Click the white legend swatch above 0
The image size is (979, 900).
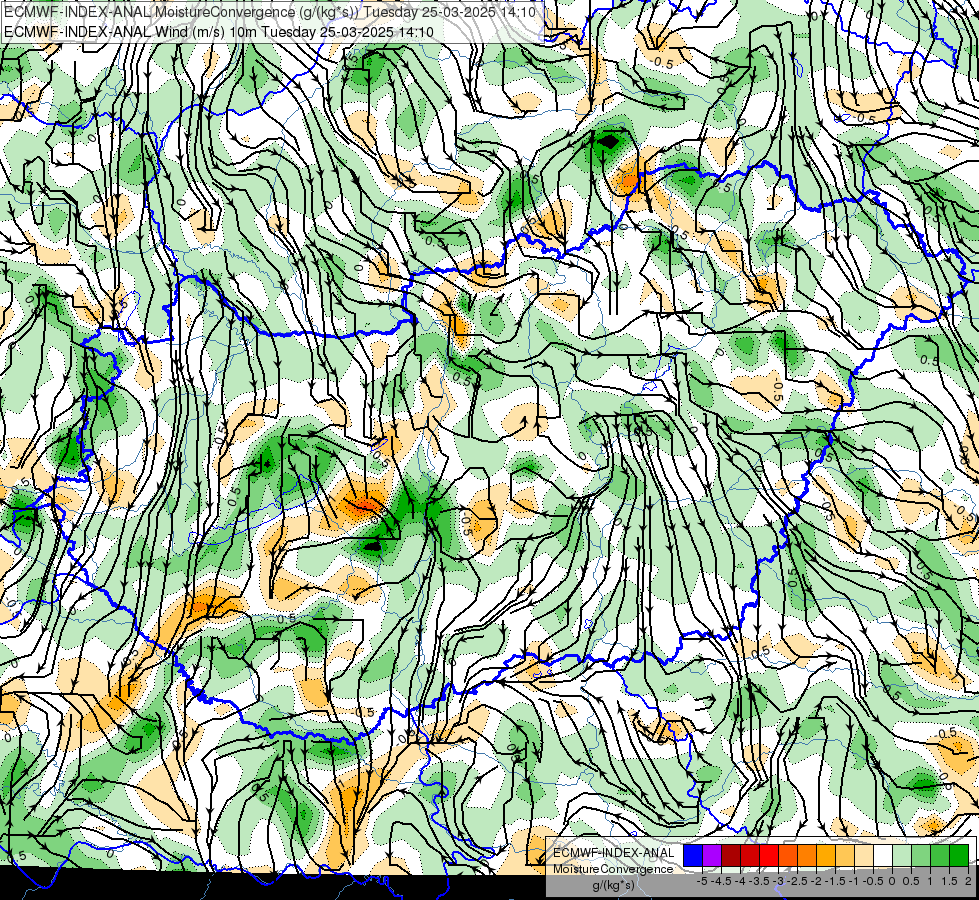(883, 855)
